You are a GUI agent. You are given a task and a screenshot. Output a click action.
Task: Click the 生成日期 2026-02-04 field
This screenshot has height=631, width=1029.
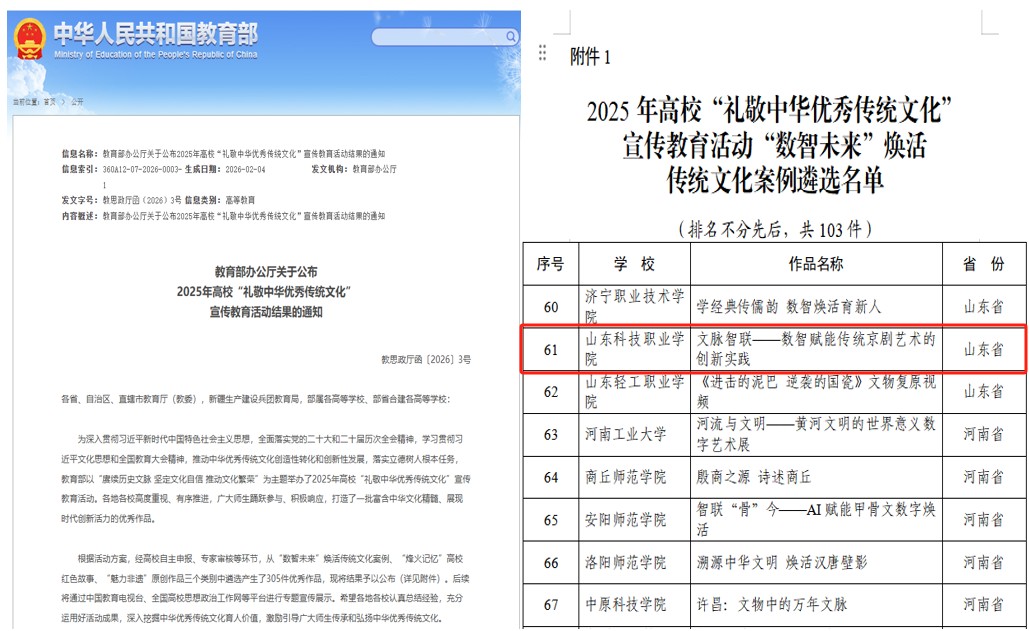click(226, 170)
